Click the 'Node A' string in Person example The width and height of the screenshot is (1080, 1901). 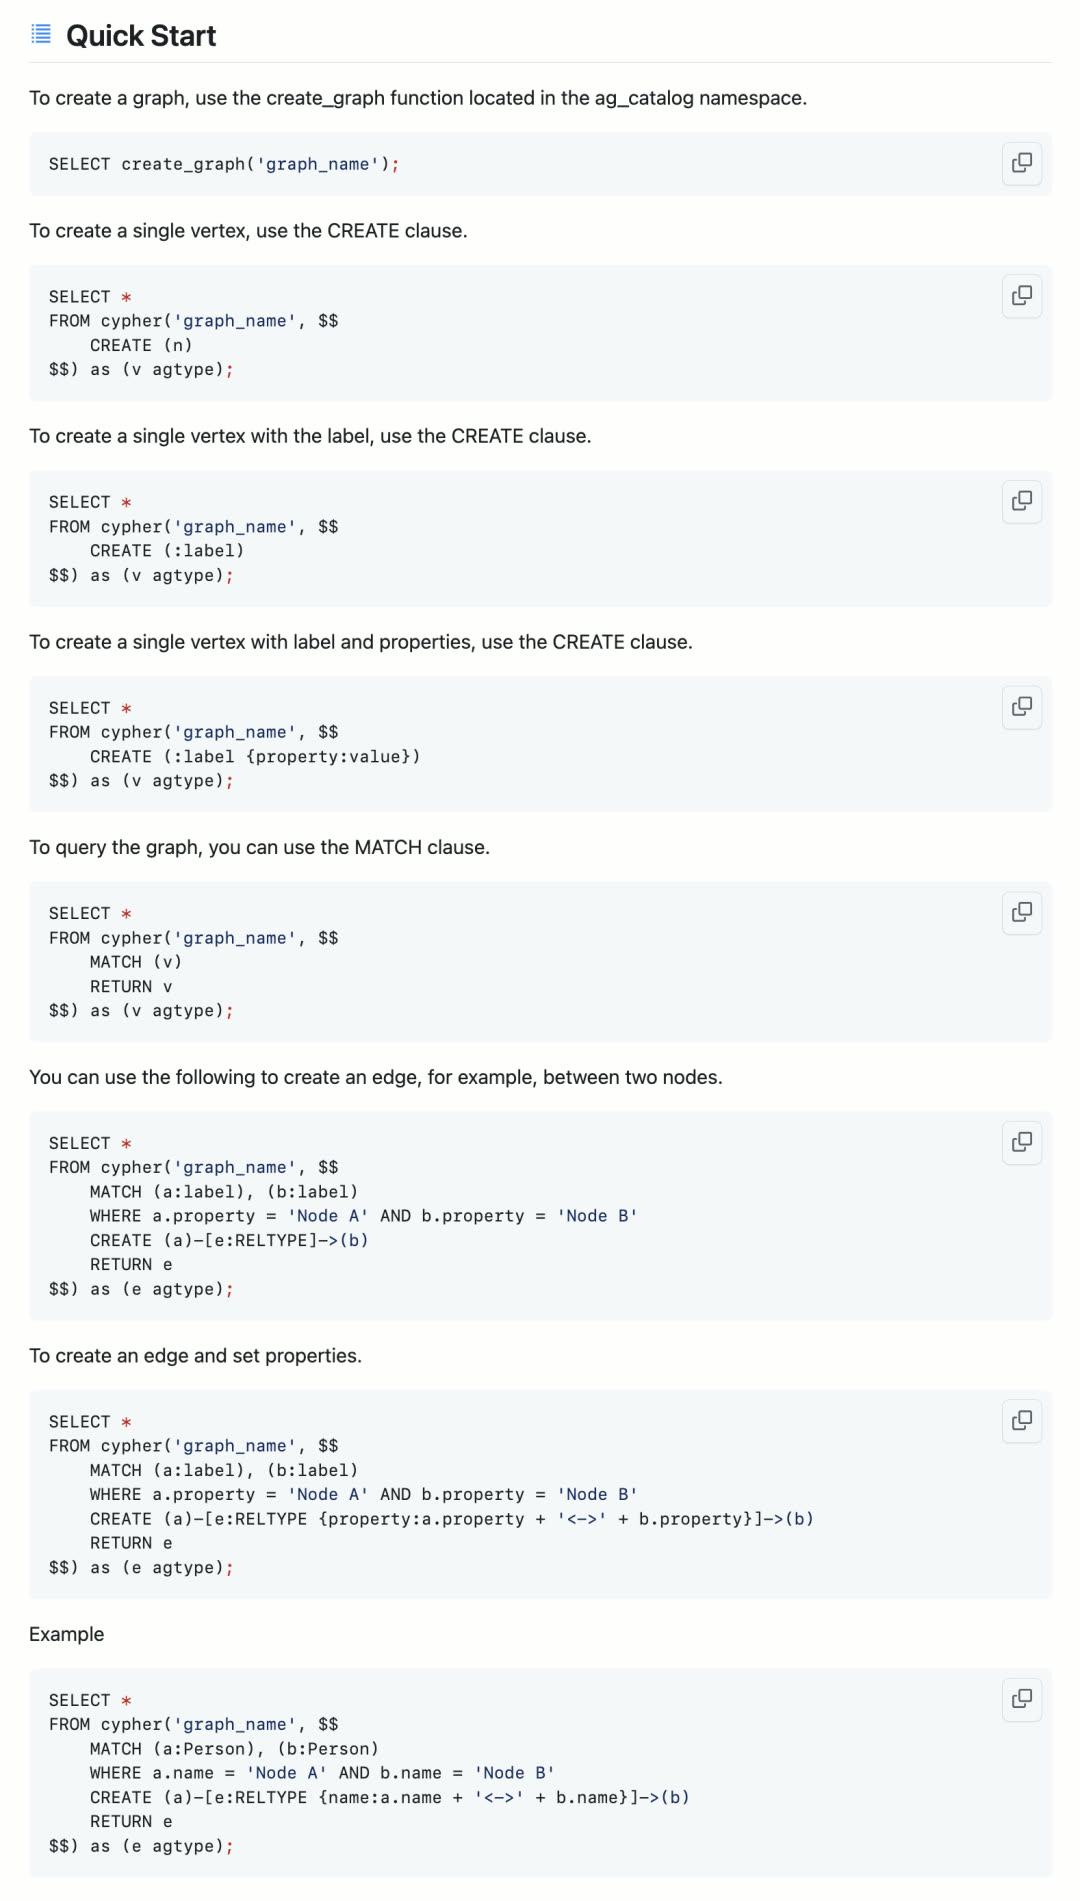pos(286,1773)
